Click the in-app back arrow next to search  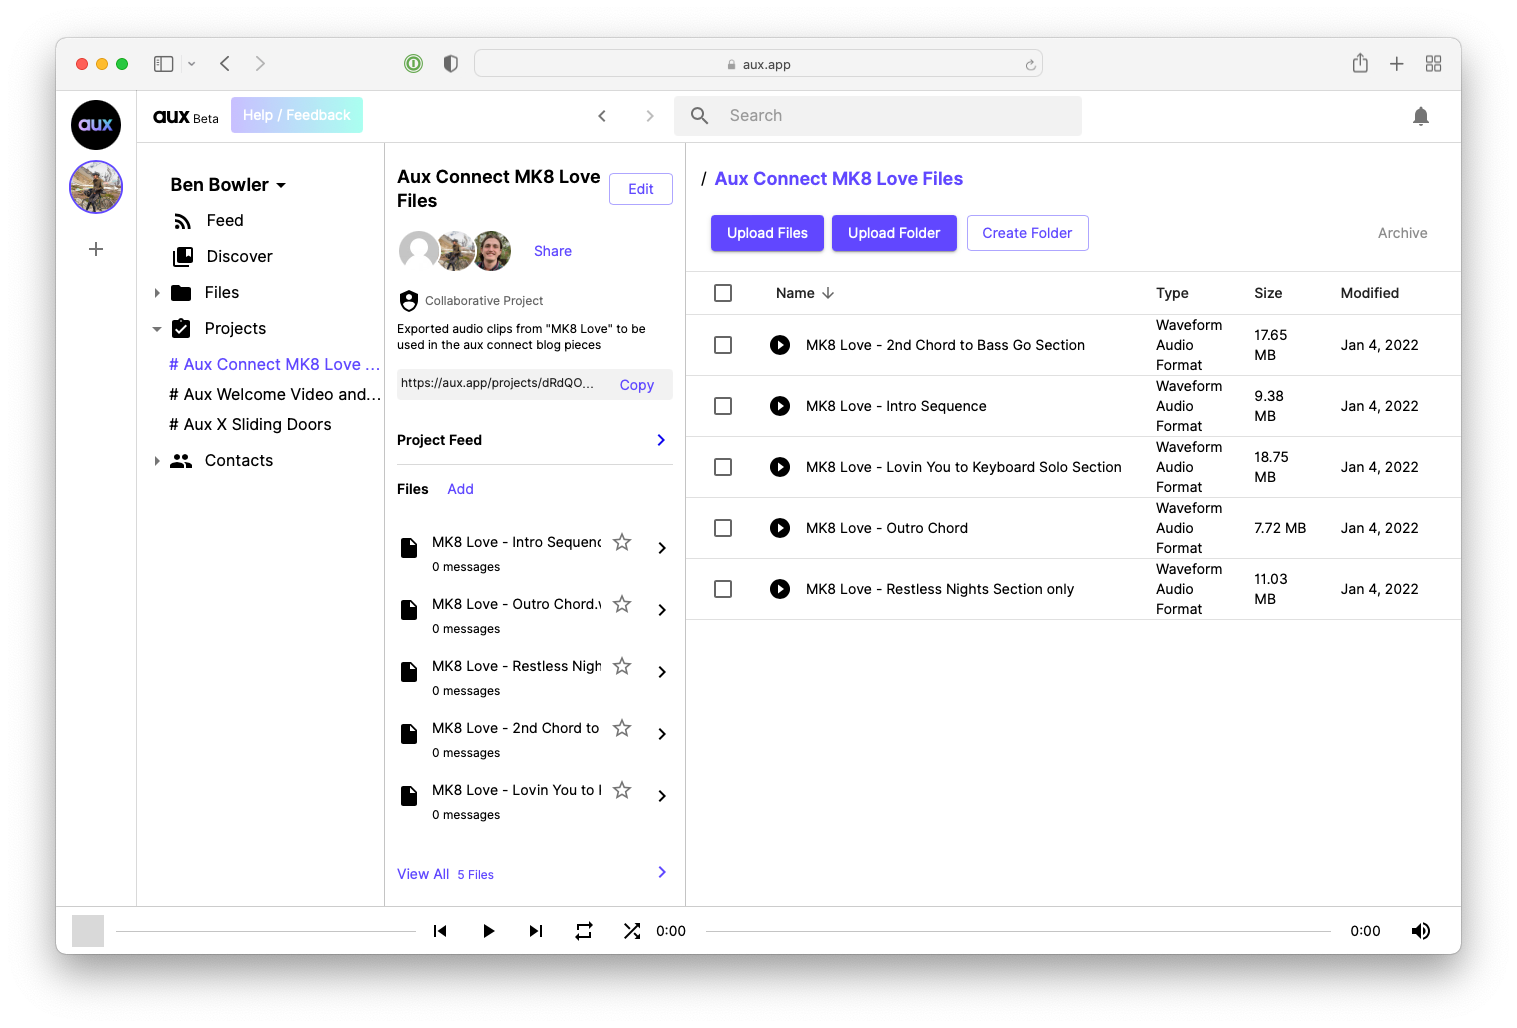click(x=602, y=116)
